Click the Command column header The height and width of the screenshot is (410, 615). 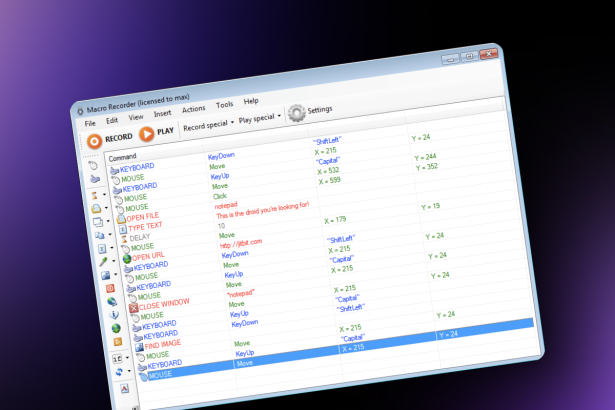(122, 158)
